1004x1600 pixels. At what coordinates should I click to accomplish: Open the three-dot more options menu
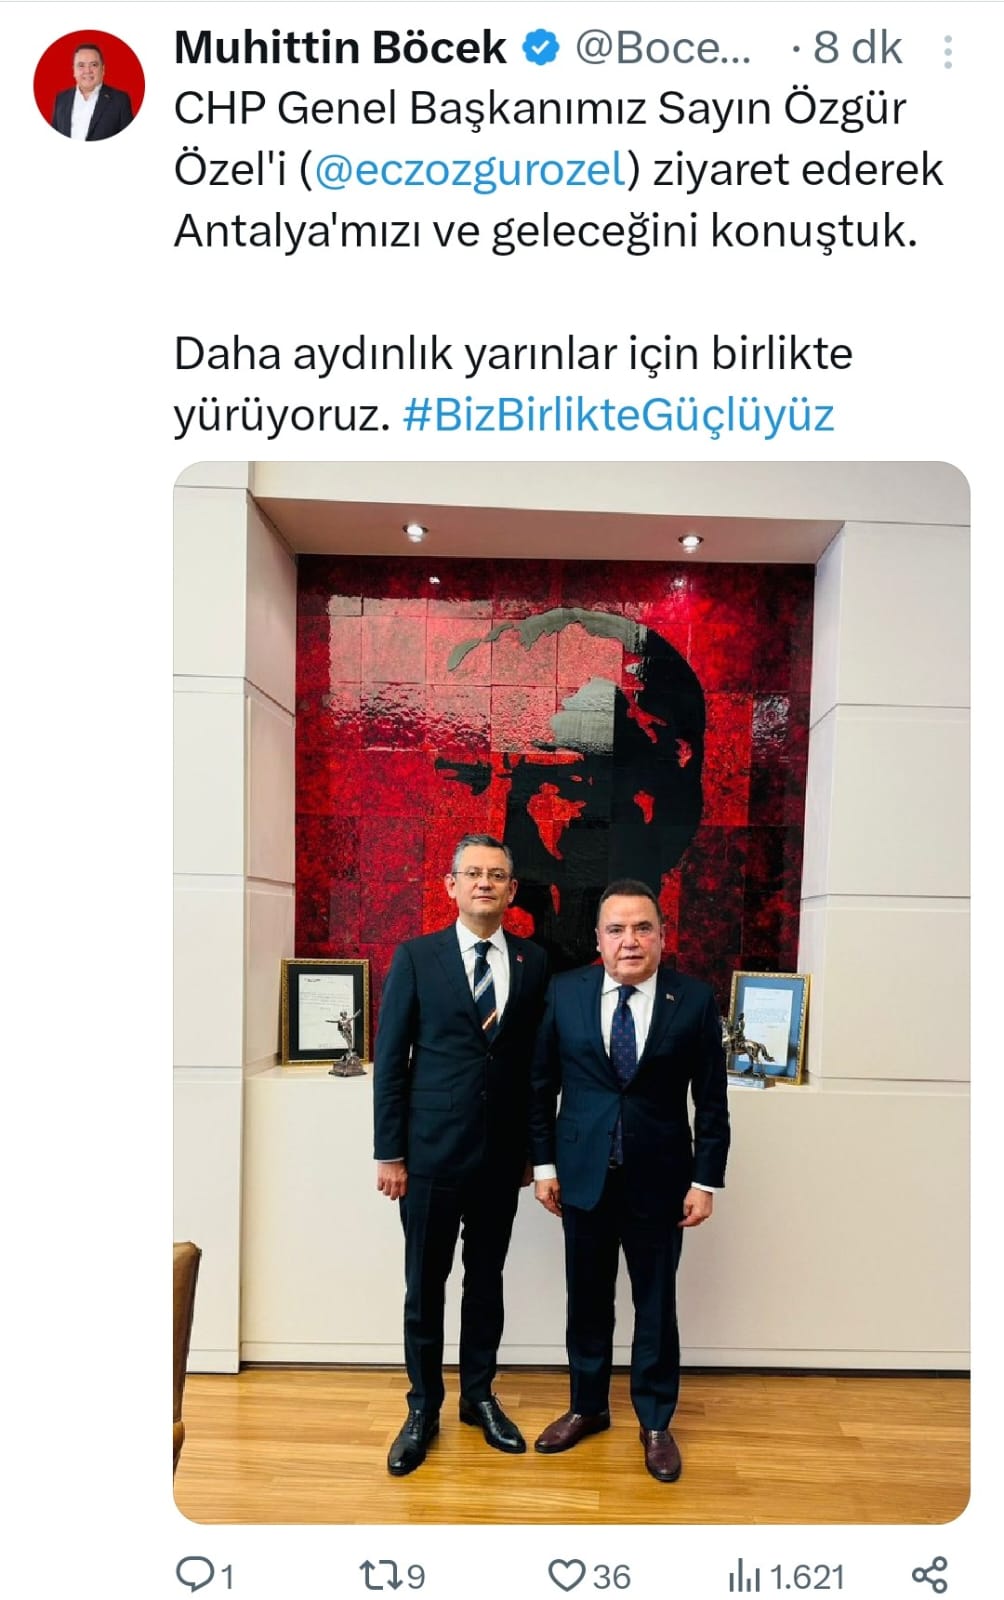(x=947, y=52)
